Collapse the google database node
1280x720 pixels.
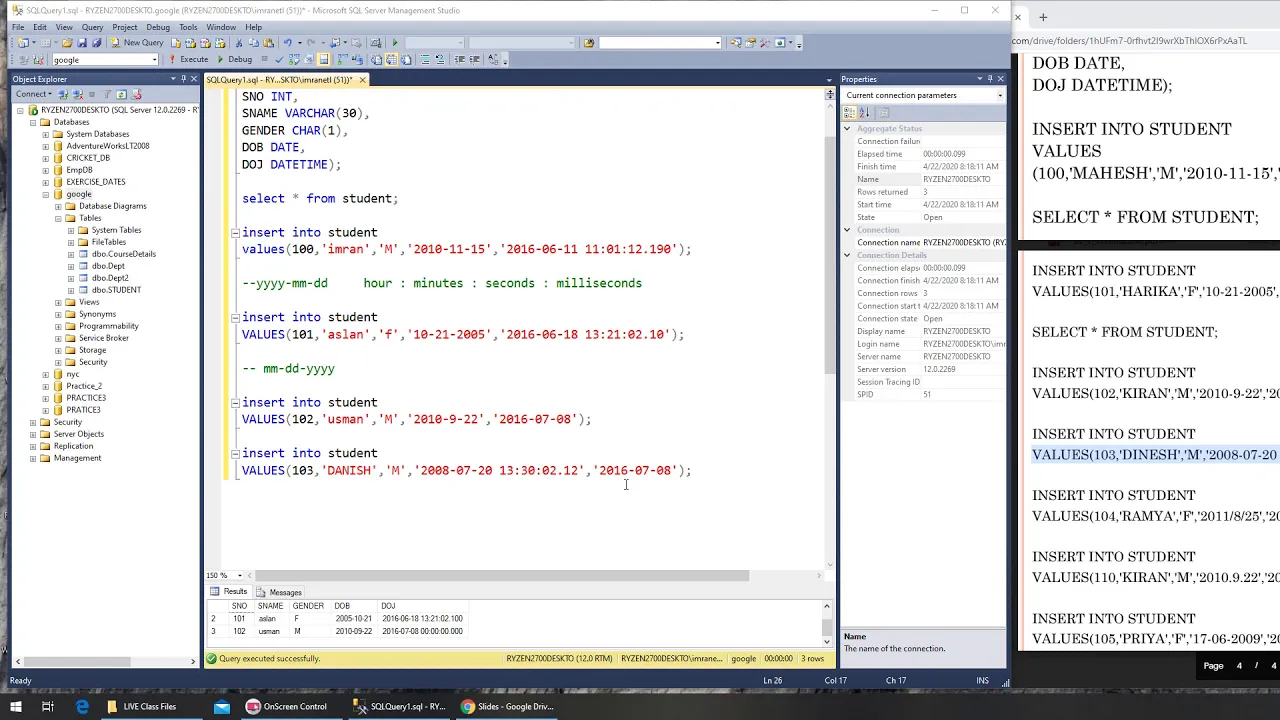[45, 194]
